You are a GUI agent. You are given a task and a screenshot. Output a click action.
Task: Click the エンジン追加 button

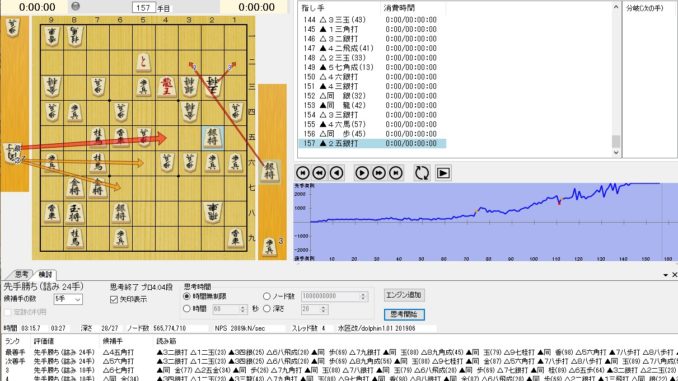[404, 295]
